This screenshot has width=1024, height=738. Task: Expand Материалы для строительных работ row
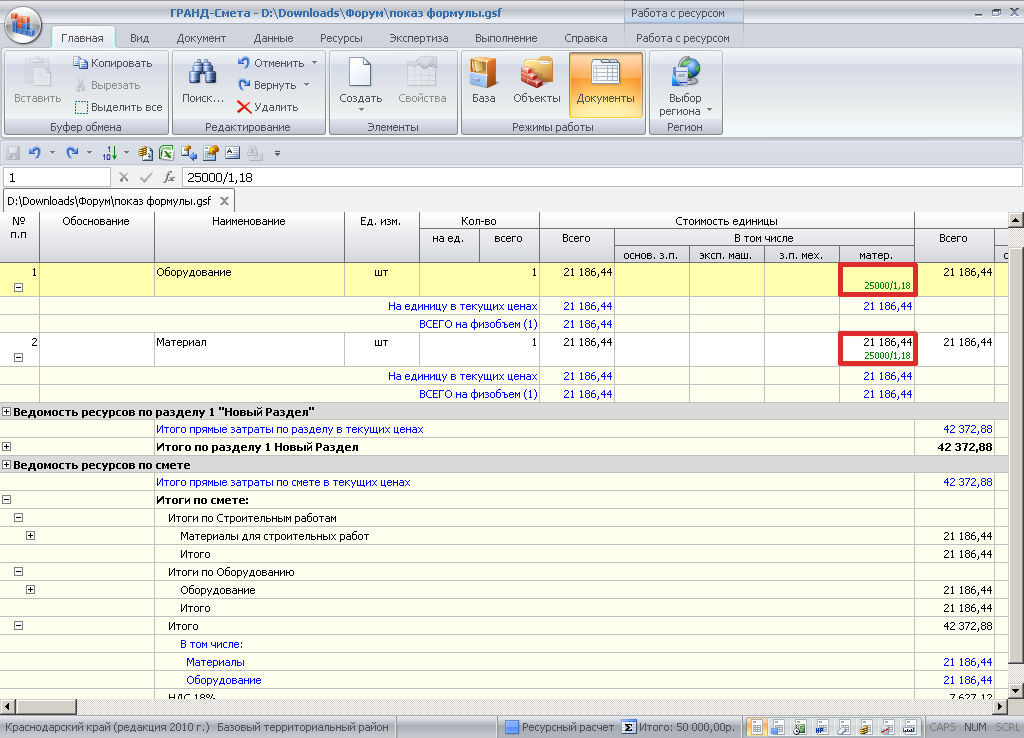pos(30,536)
